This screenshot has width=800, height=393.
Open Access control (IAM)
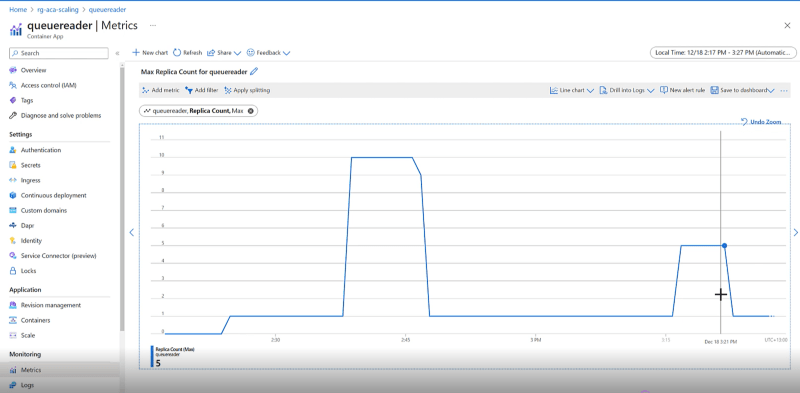pos(48,85)
